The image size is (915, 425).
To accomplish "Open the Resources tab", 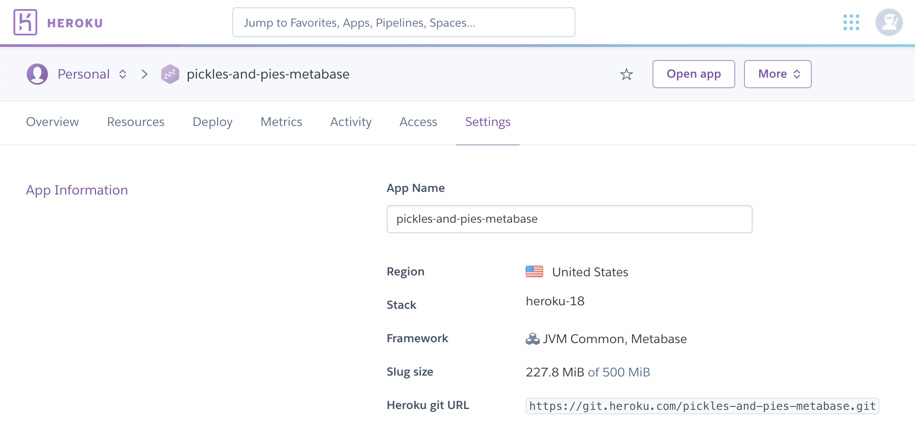I will (136, 122).
